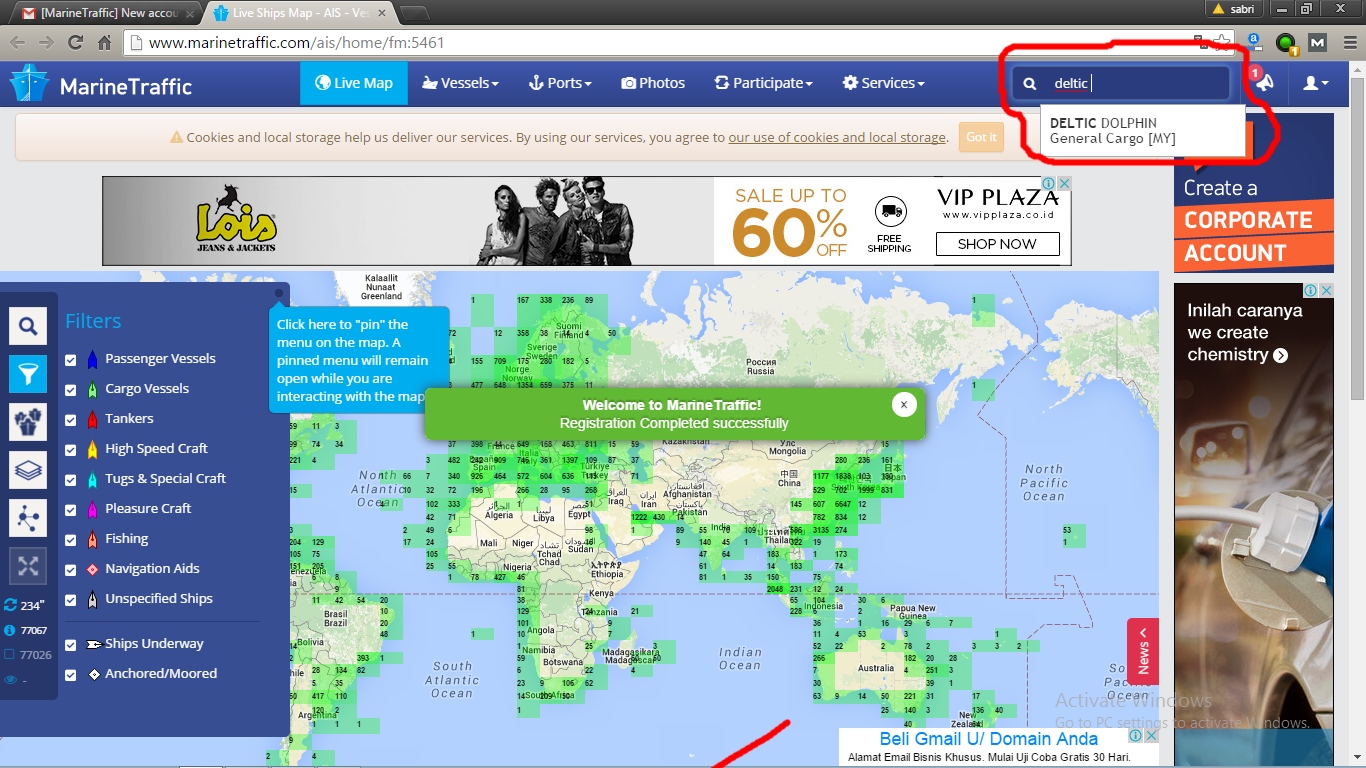Disable the Fishing filter checkbox
Image resolution: width=1366 pixels, height=768 pixels.
click(71, 540)
